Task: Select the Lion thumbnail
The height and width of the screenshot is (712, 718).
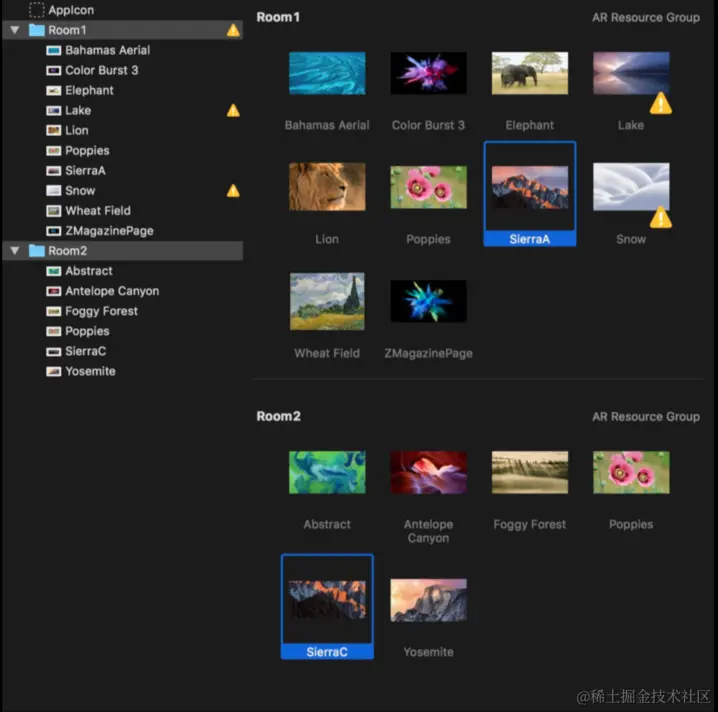Action: [x=327, y=187]
